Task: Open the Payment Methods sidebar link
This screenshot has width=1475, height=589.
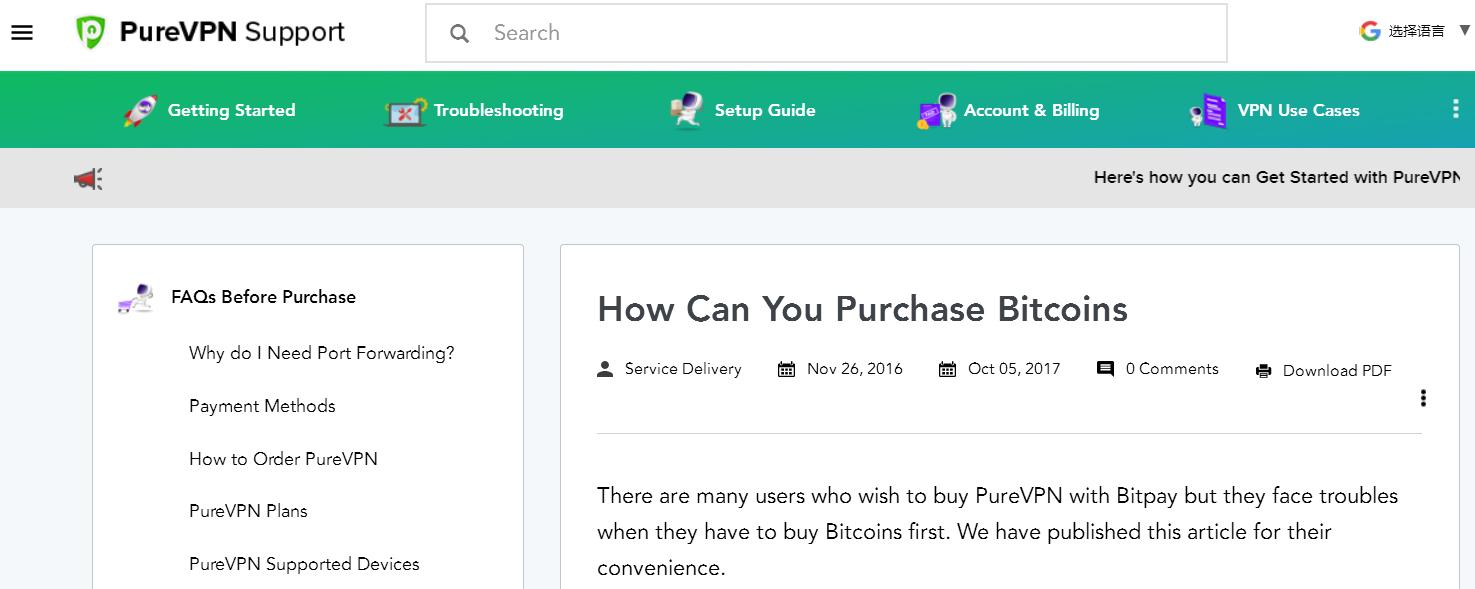Action: pyautogui.click(x=262, y=406)
